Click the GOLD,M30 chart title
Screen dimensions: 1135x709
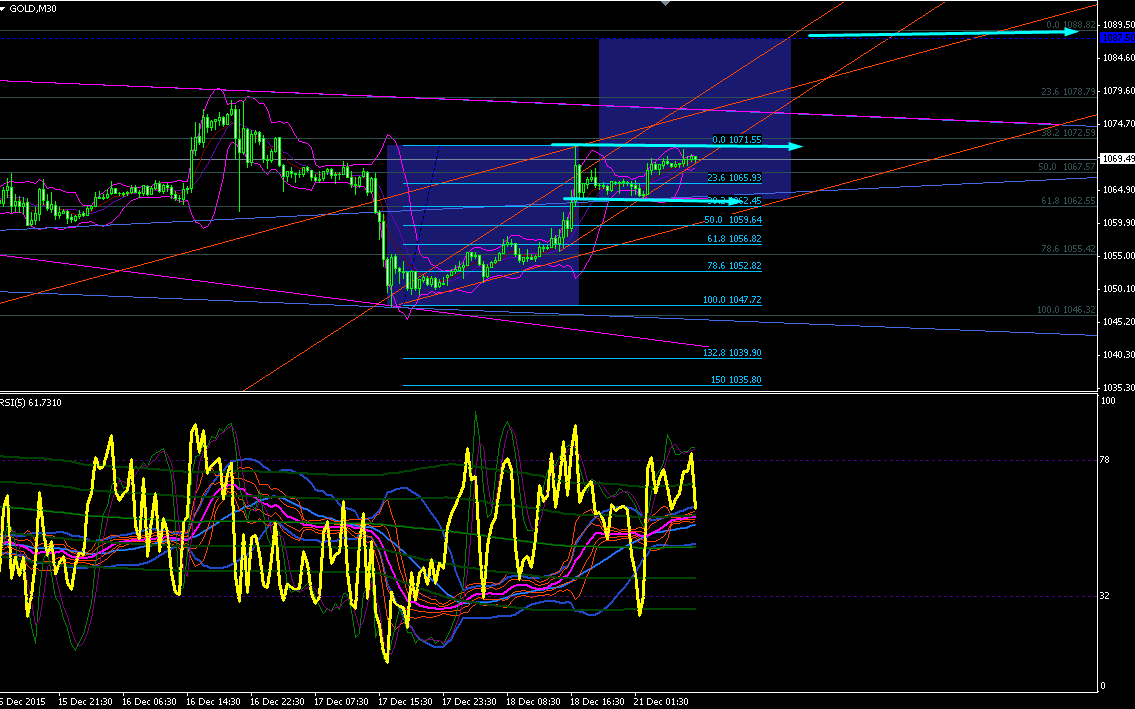(33, 9)
